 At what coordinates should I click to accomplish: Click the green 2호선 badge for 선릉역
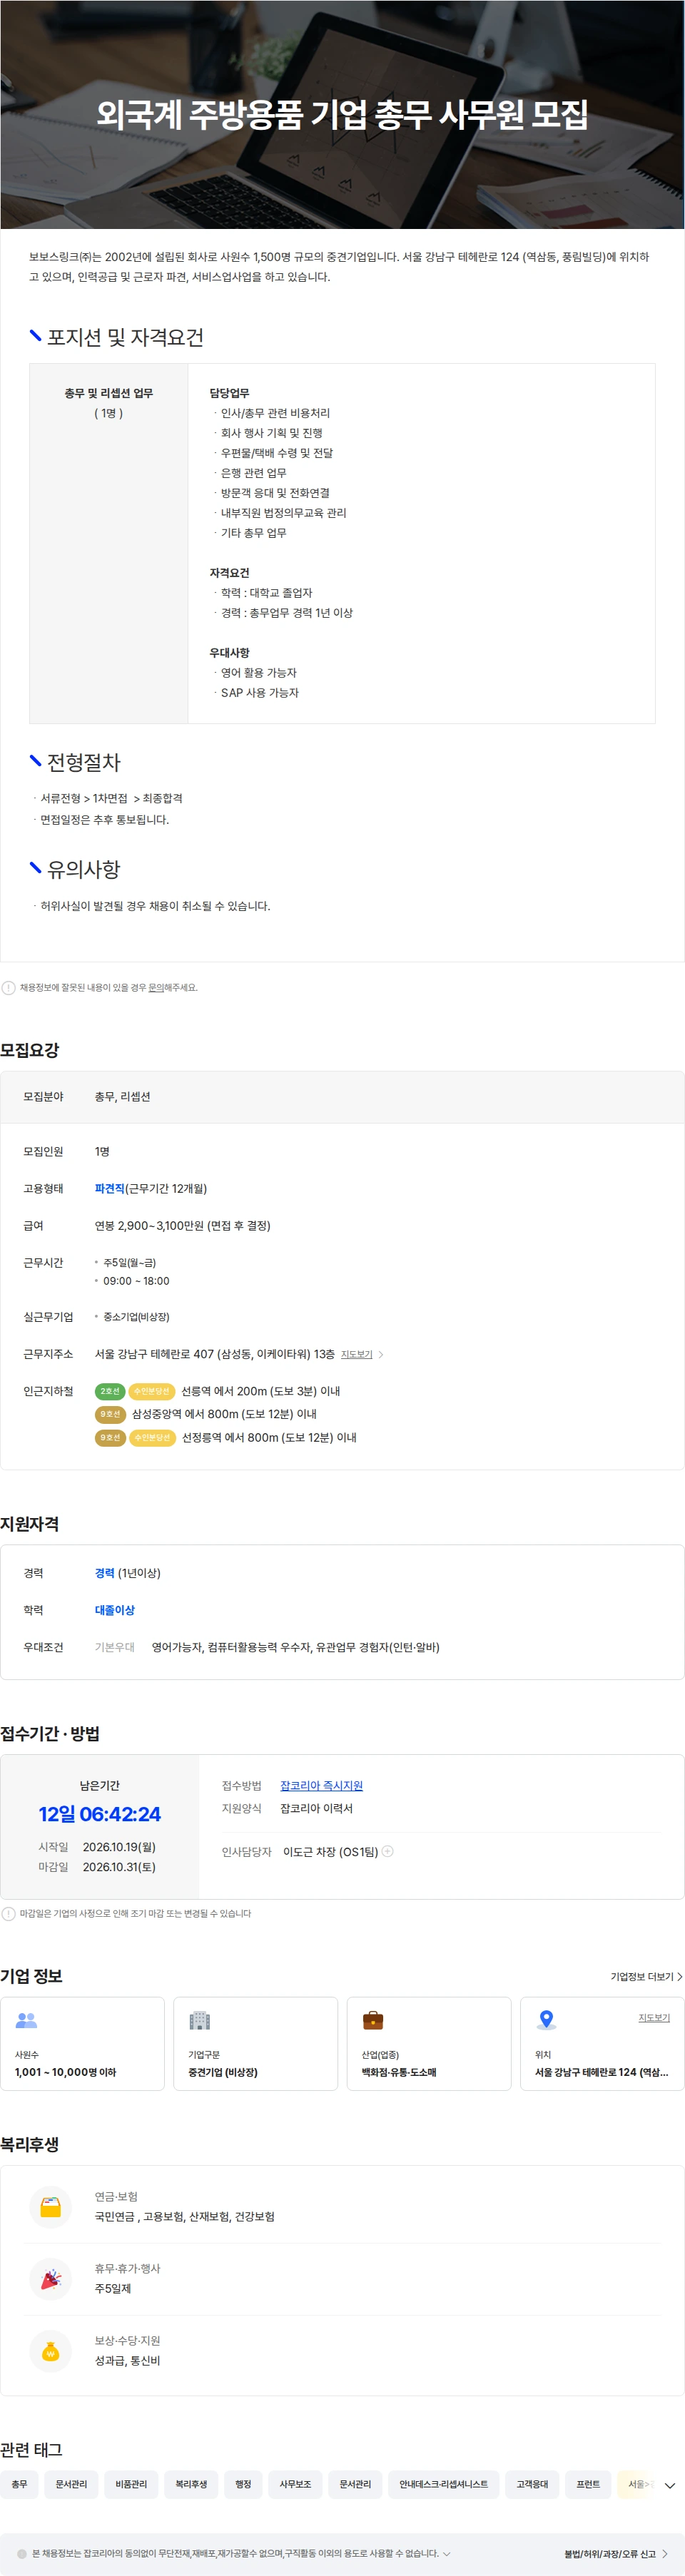click(110, 1391)
